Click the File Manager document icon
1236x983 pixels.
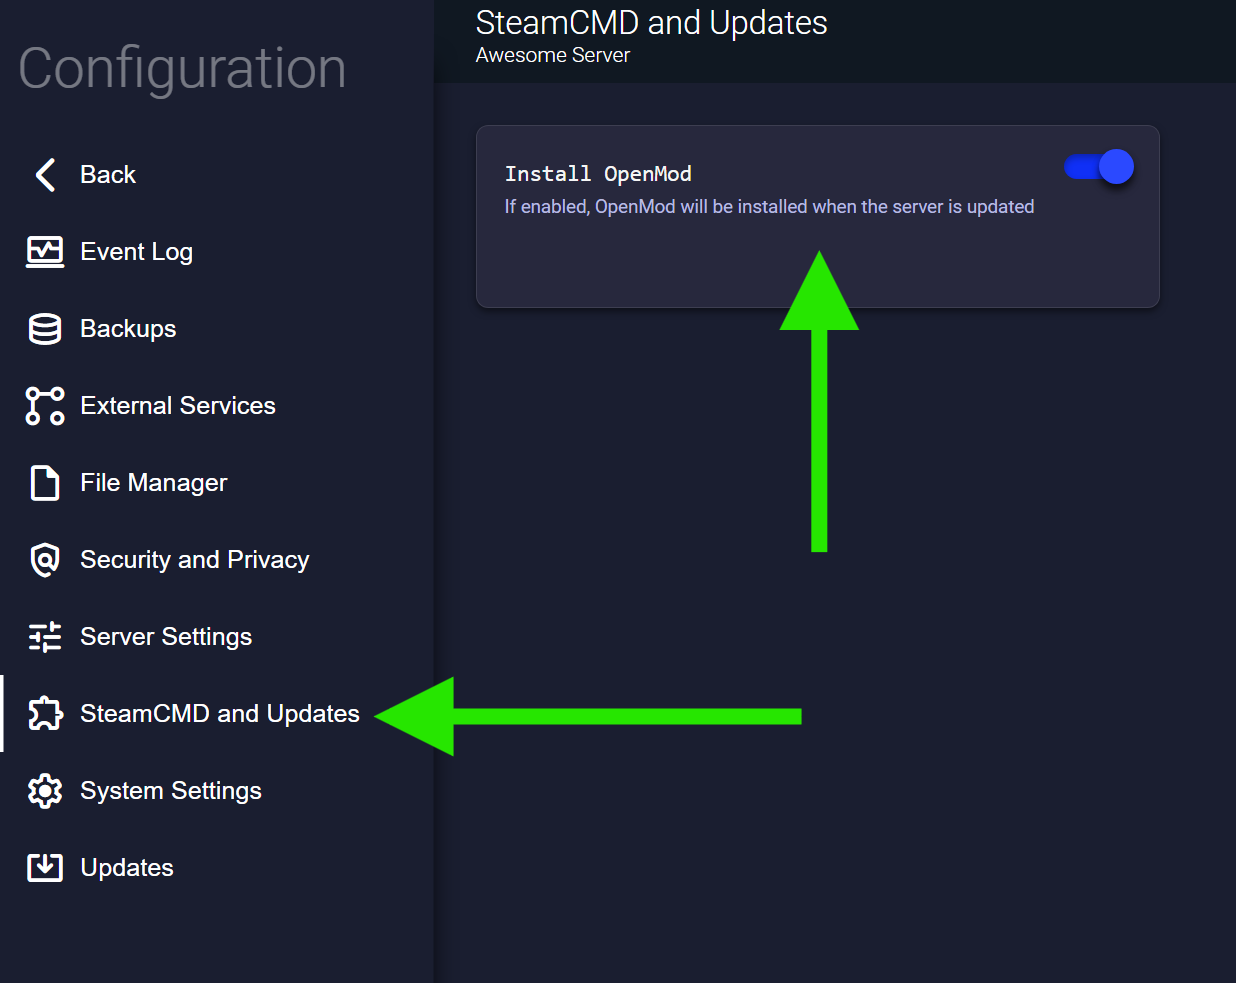point(45,483)
